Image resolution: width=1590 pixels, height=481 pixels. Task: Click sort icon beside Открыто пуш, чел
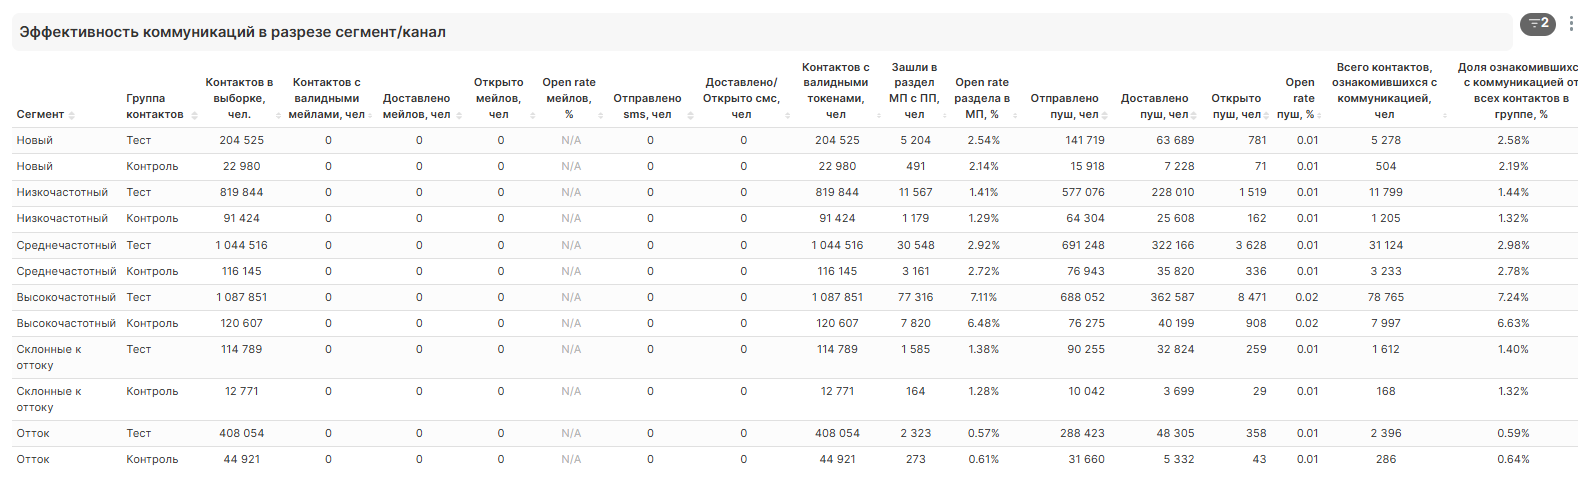click(1266, 116)
